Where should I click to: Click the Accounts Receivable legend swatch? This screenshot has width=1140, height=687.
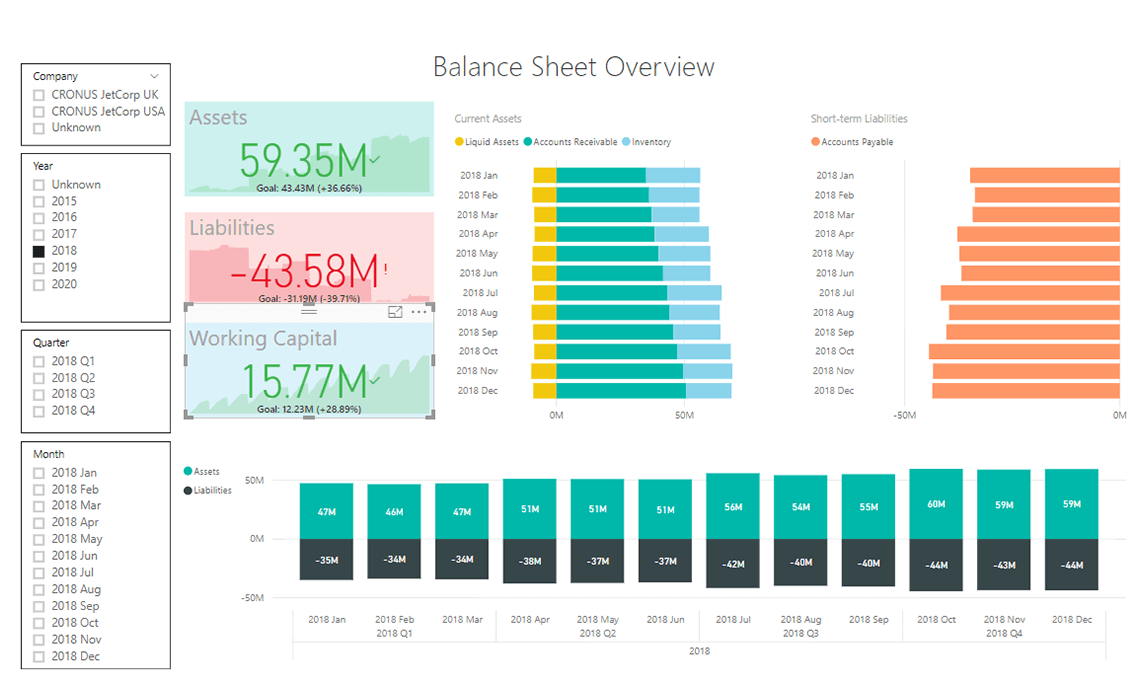(528, 142)
